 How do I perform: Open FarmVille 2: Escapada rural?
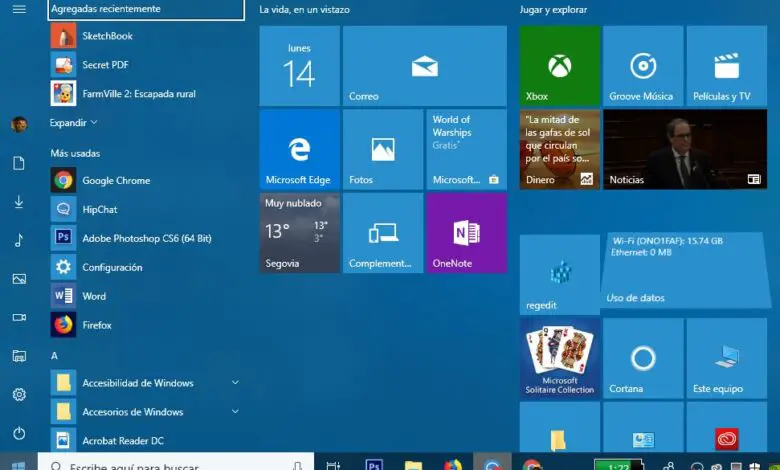coord(146,94)
